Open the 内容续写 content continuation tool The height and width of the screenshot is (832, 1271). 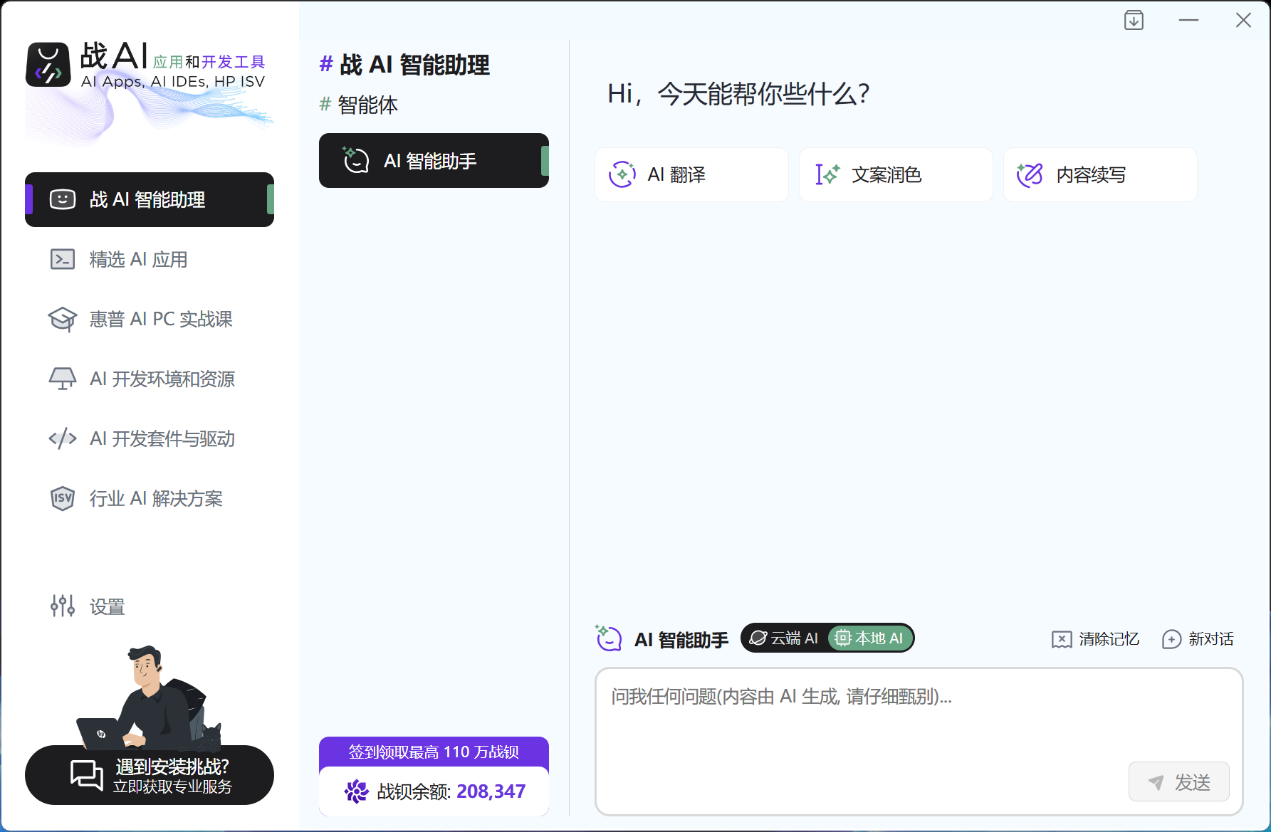(x=1100, y=174)
